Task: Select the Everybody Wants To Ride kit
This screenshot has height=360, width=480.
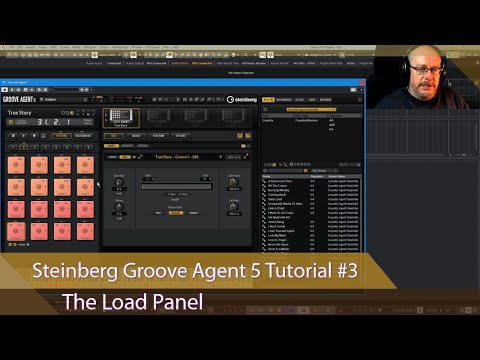Action: [x=285, y=204]
